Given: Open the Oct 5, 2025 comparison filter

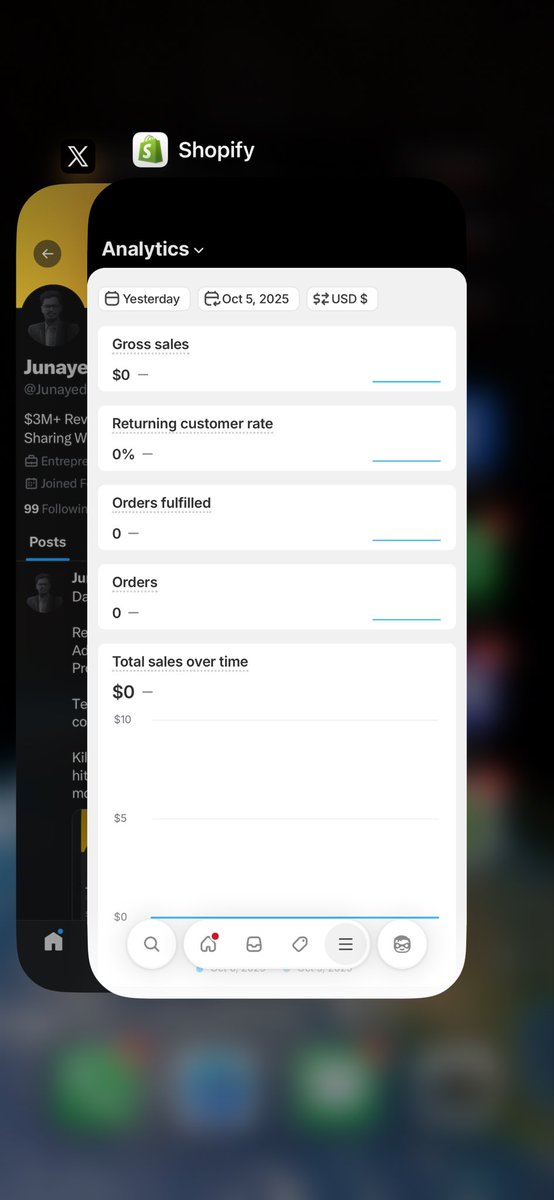Looking at the screenshot, I should tap(248, 299).
